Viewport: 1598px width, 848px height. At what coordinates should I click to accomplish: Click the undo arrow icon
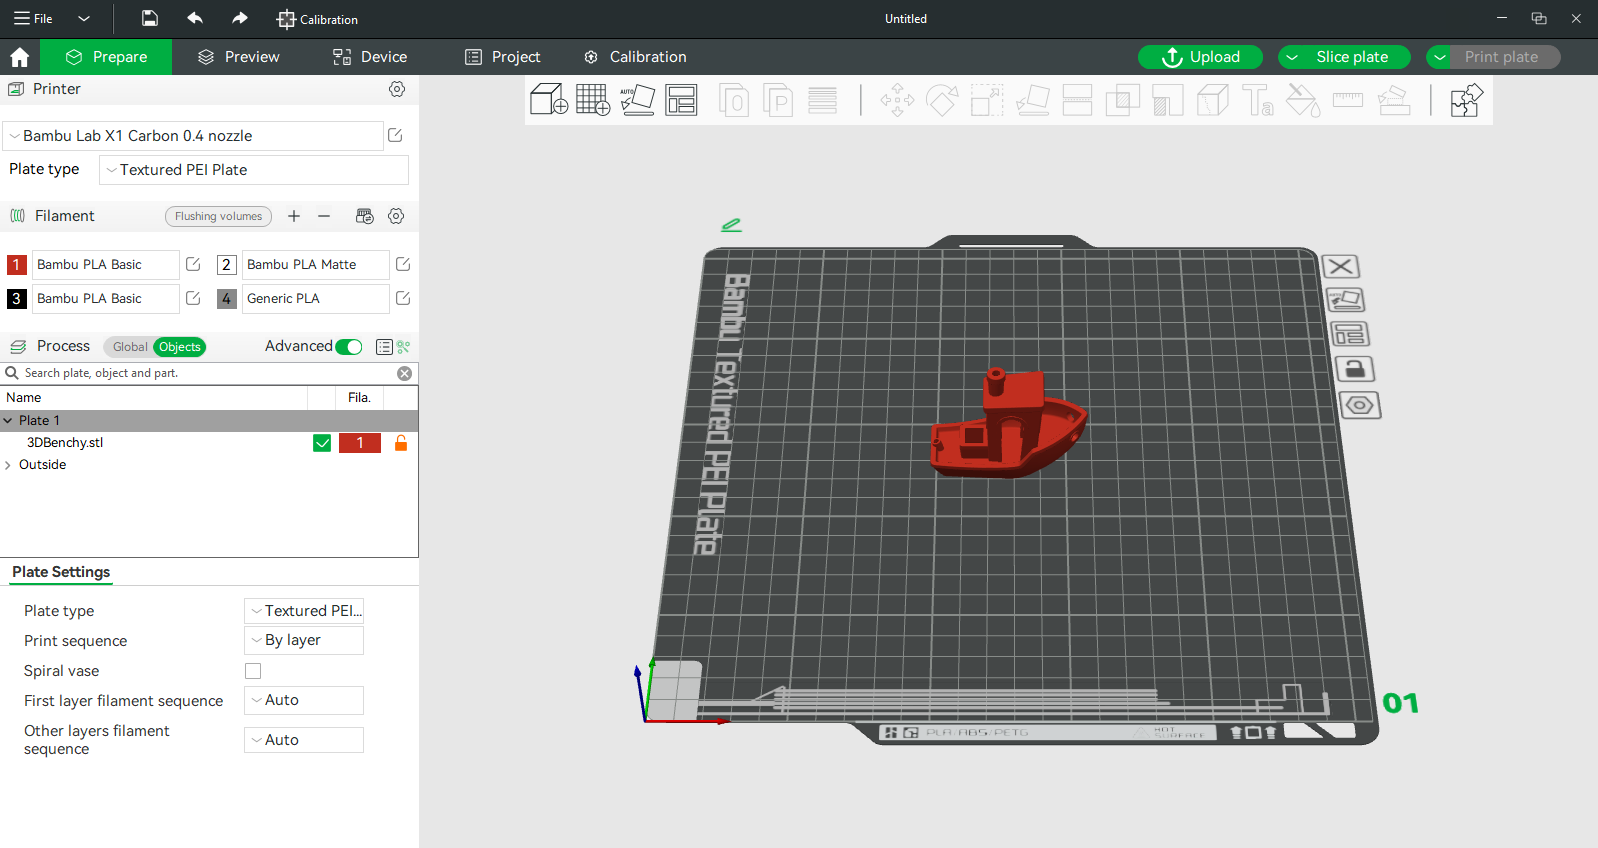[195, 18]
